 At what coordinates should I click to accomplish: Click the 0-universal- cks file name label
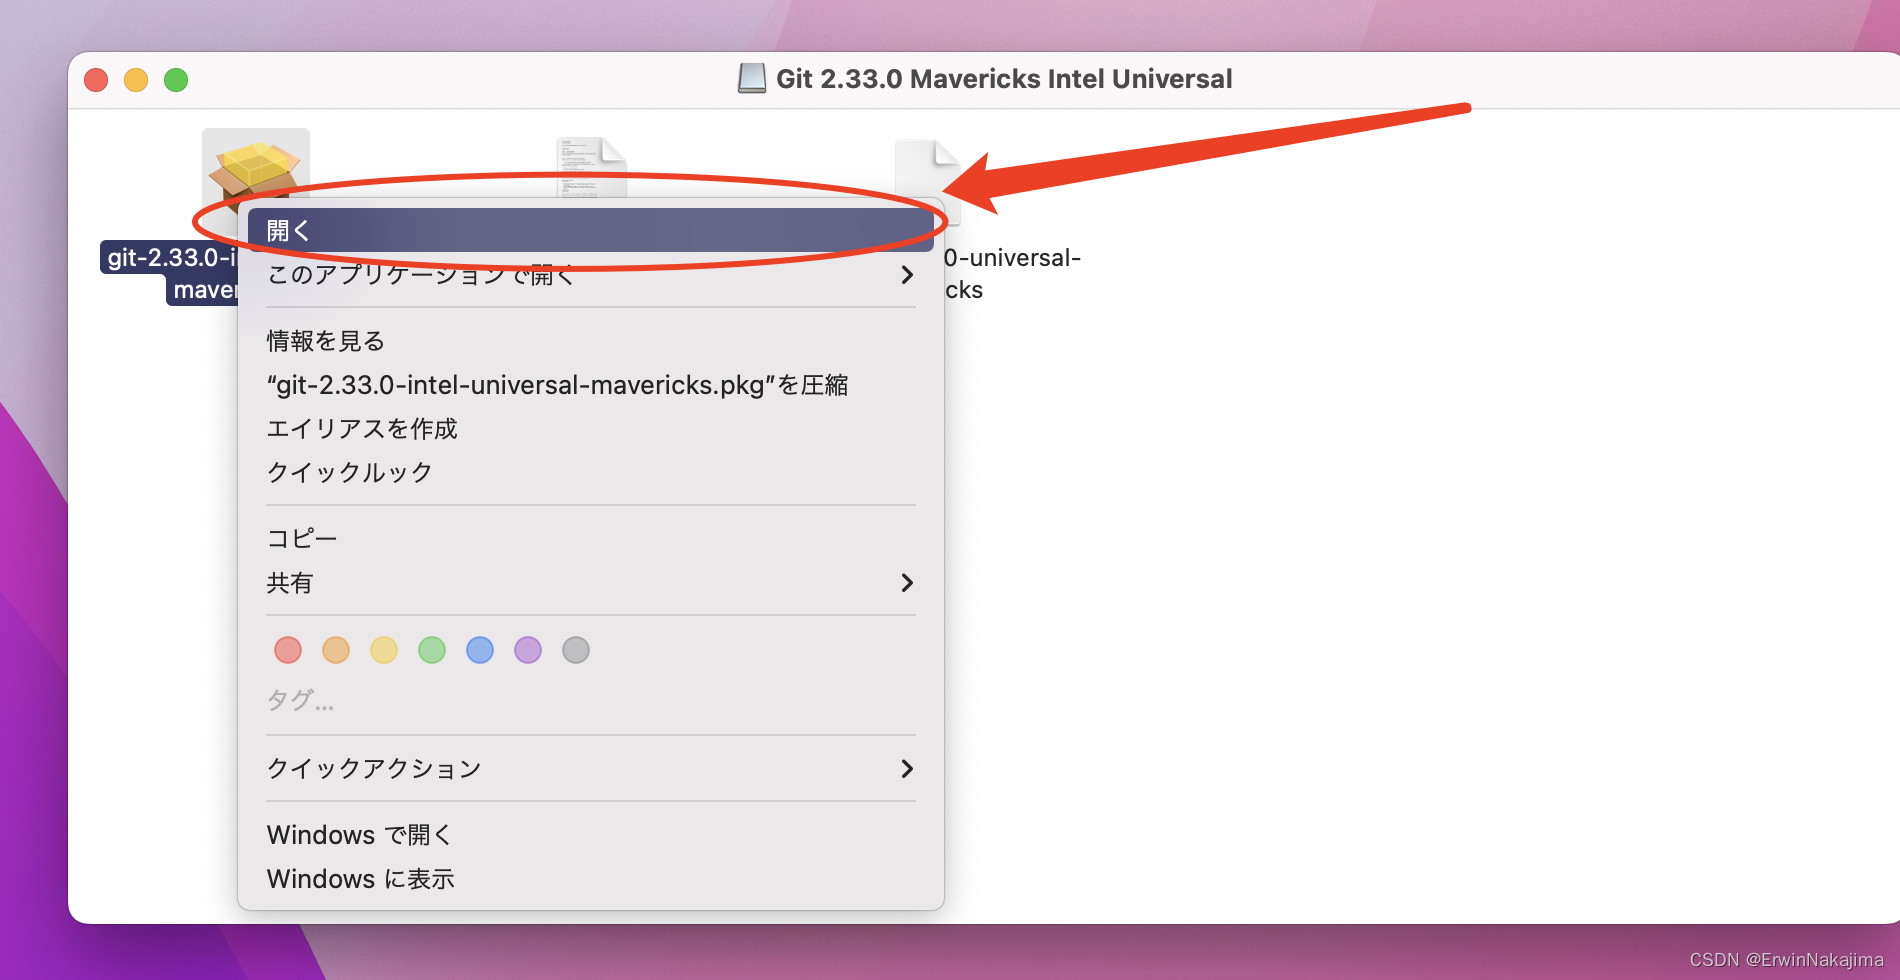click(1012, 273)
